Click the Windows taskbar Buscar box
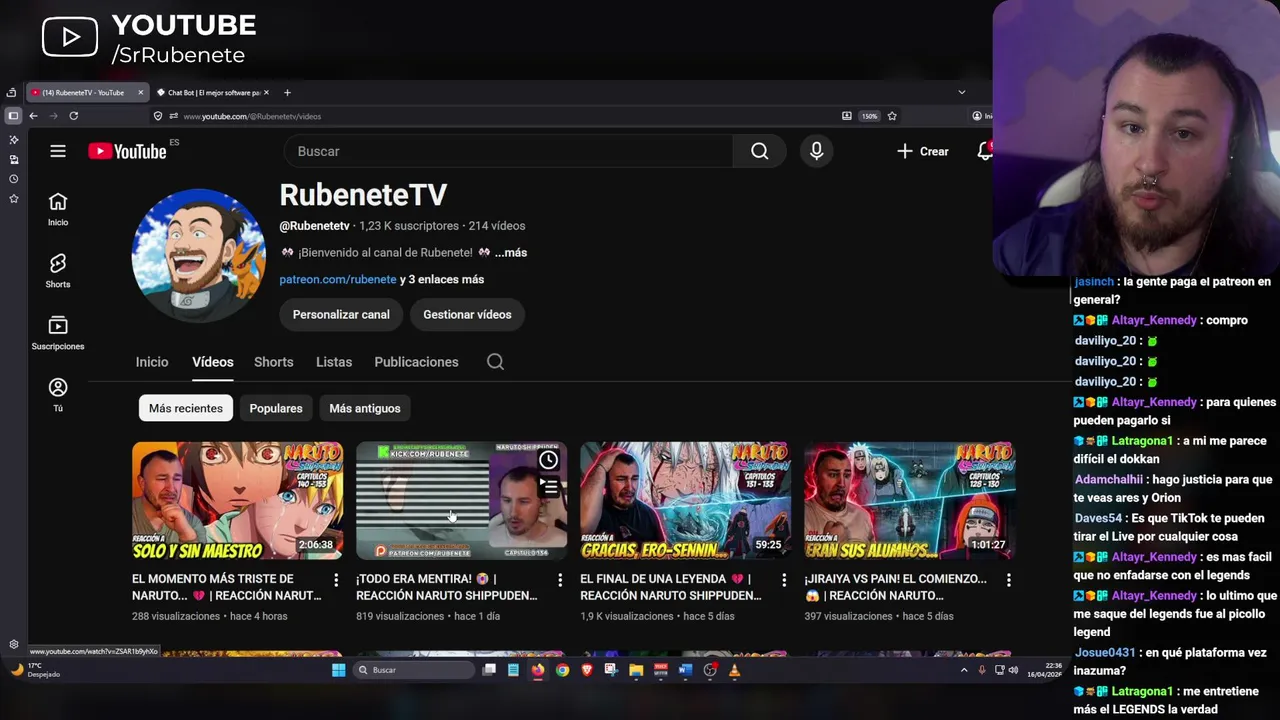This screenshot has width=1280, height=720. 413,670
